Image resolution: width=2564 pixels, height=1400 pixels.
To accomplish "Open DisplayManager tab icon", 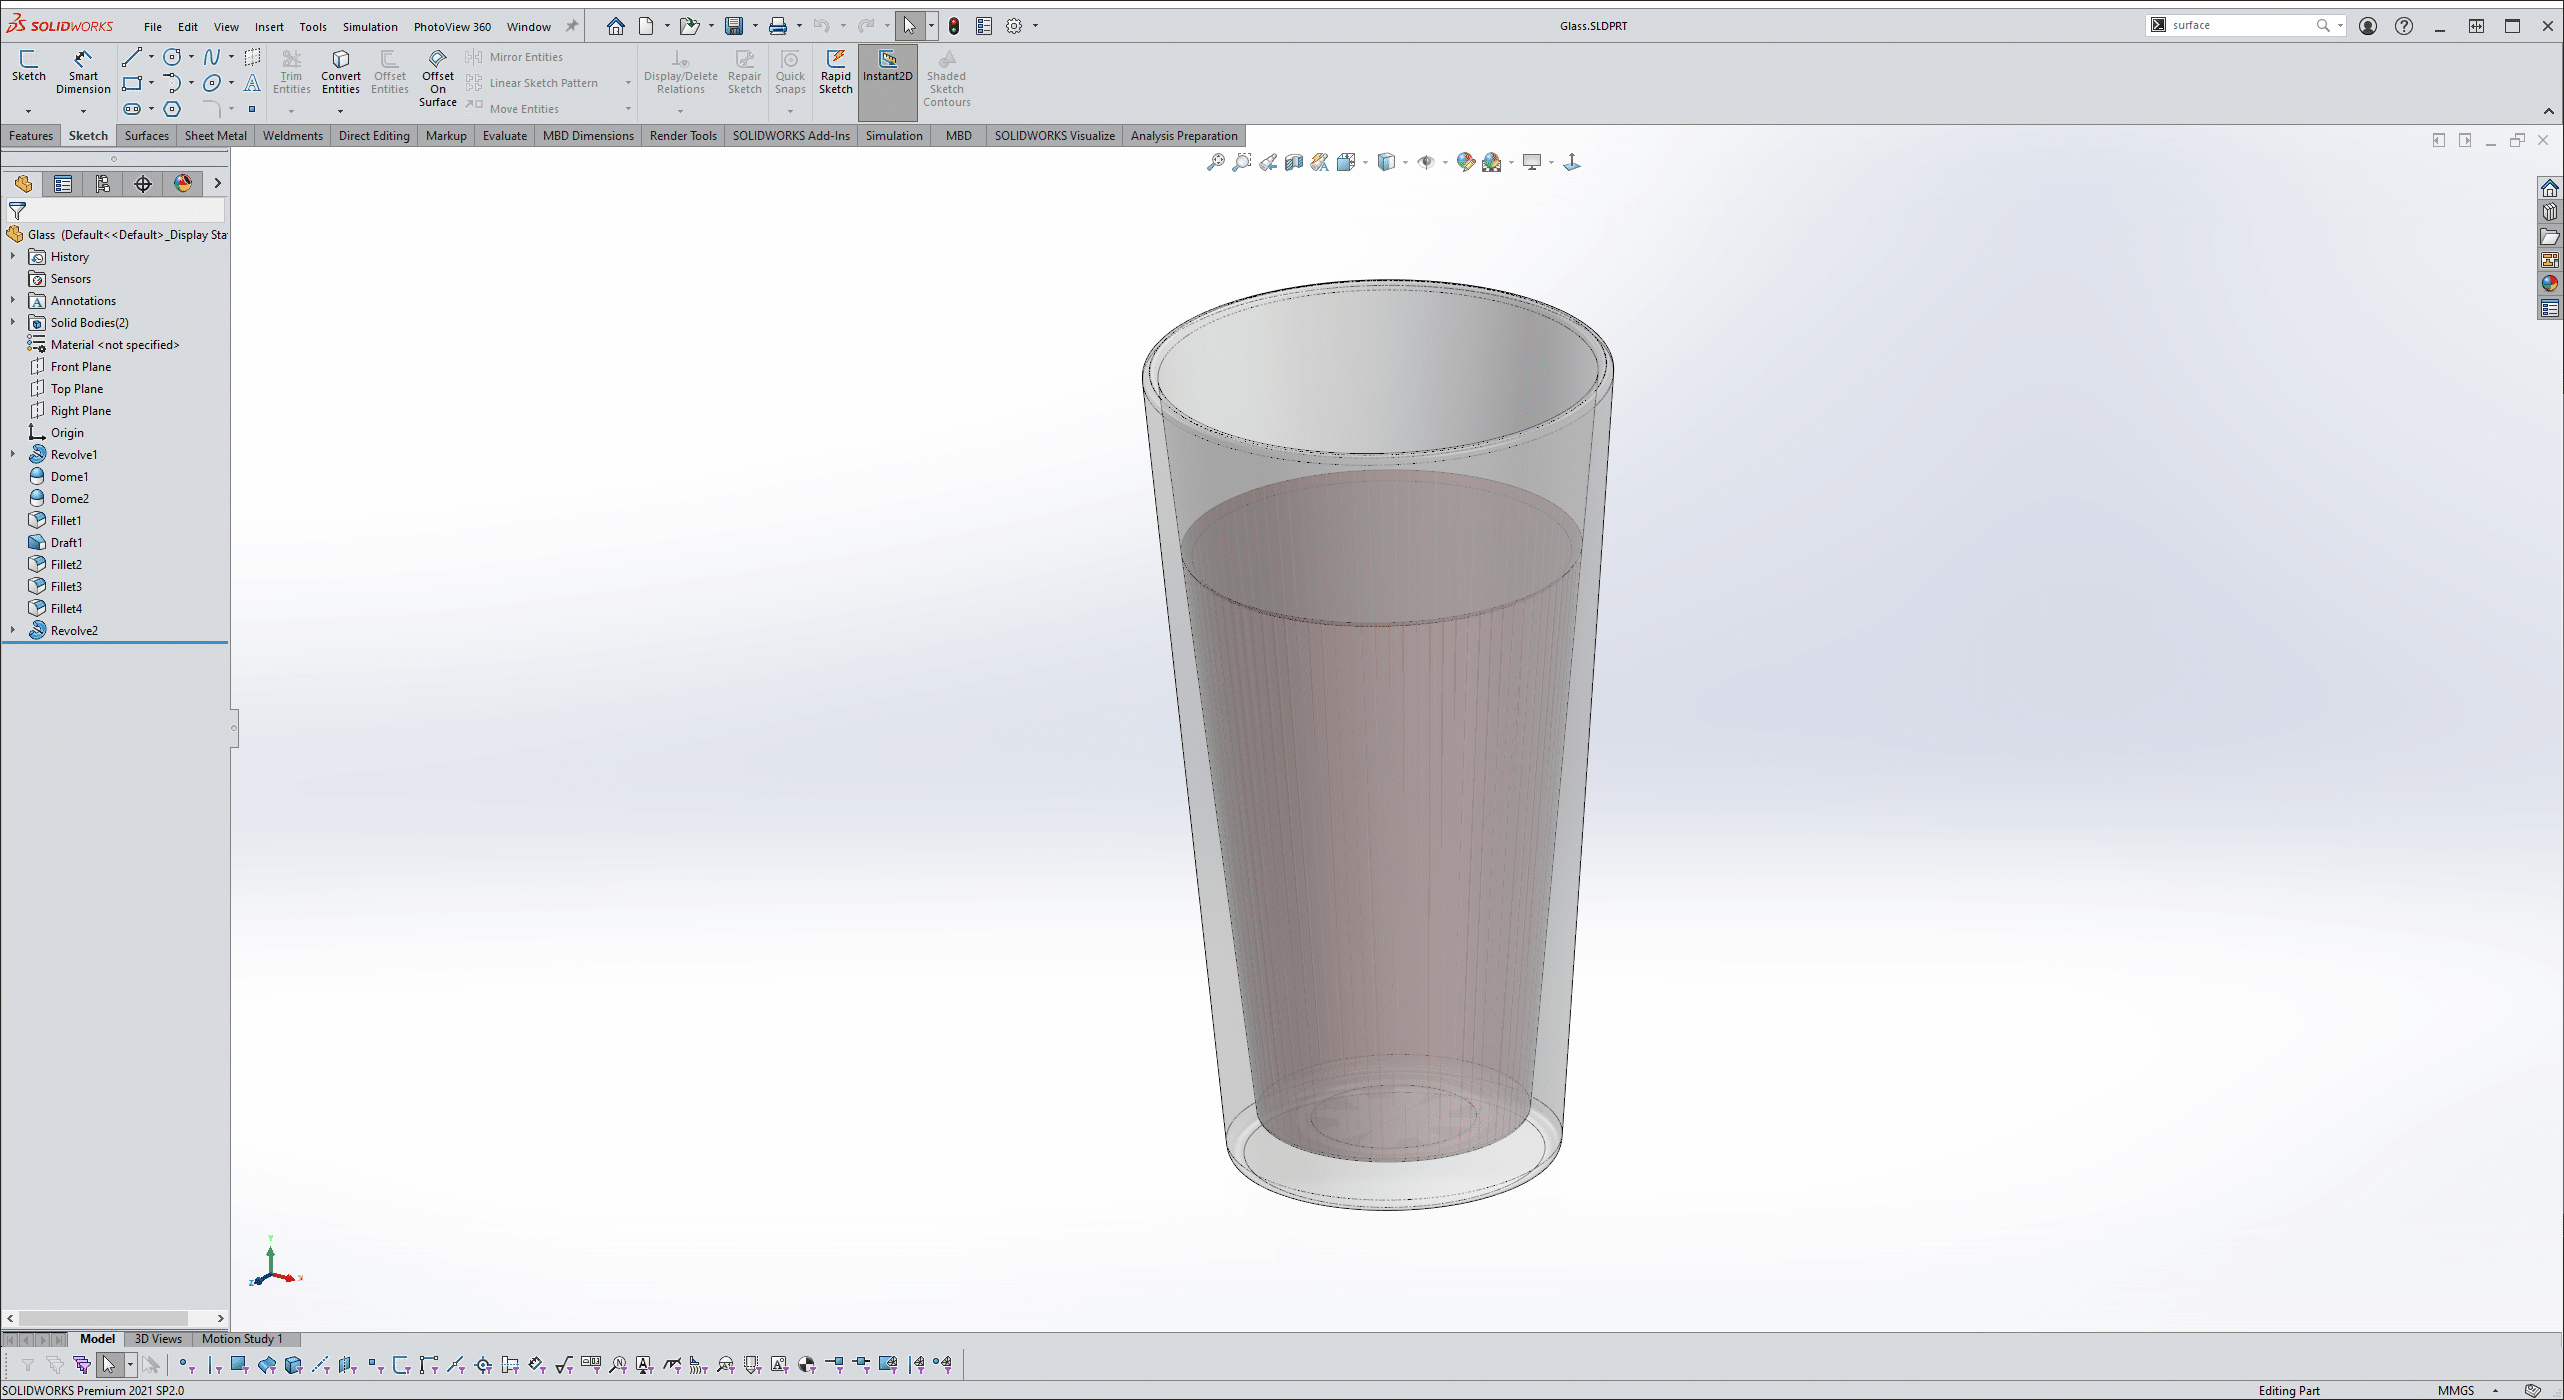I will click(x=183, y=184).
